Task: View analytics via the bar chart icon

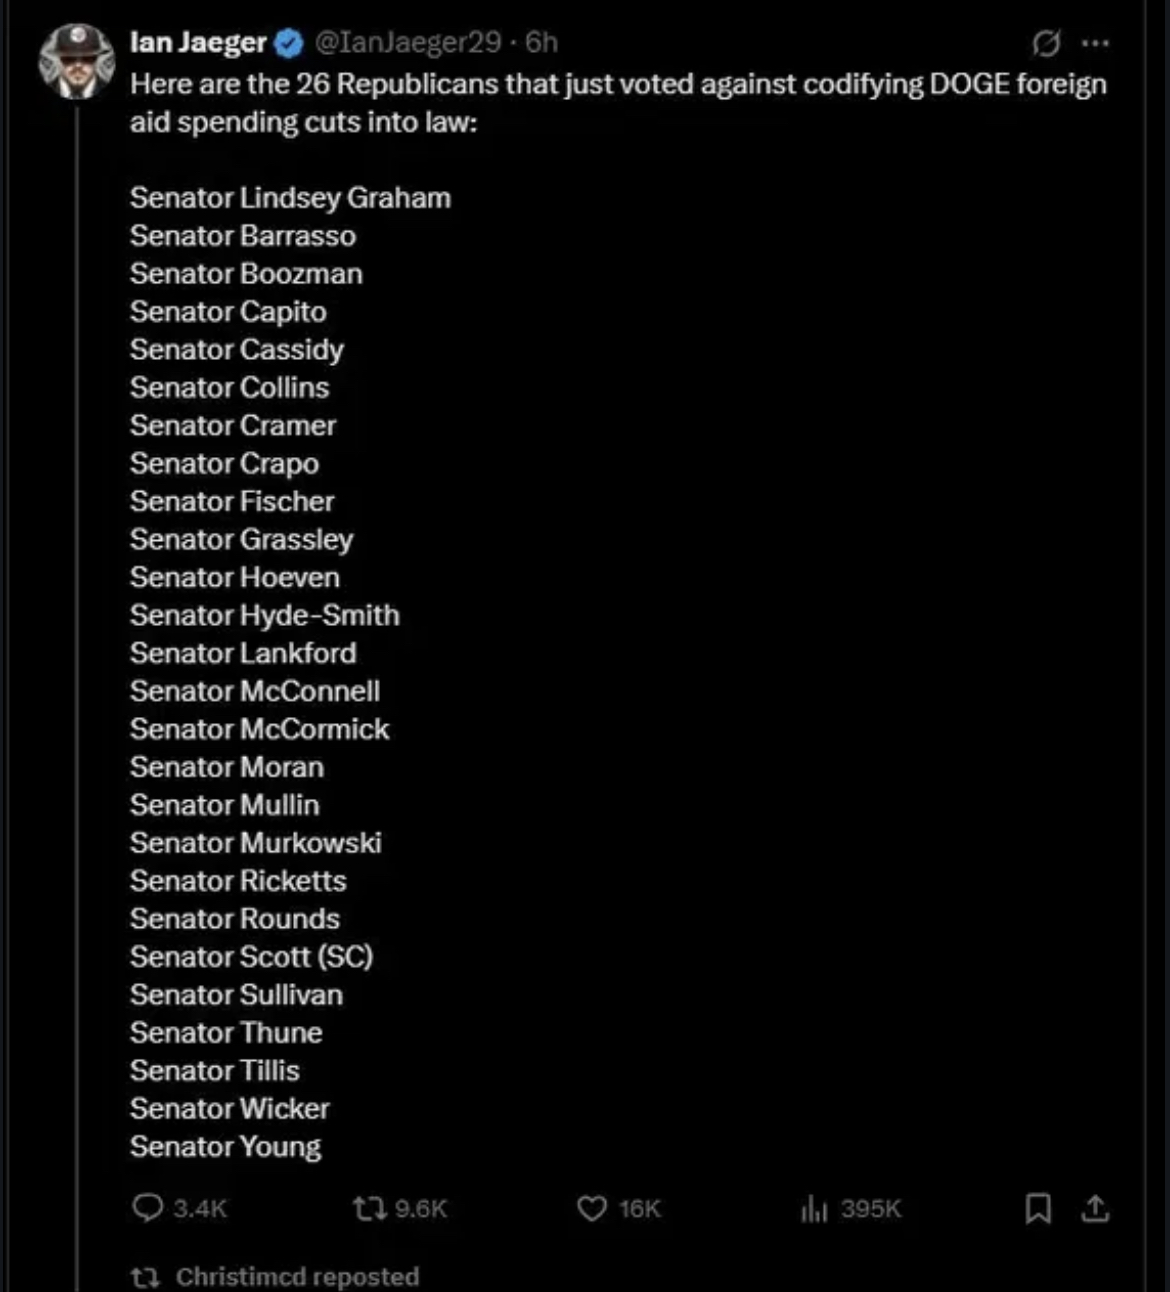Action: [814, 1209]
